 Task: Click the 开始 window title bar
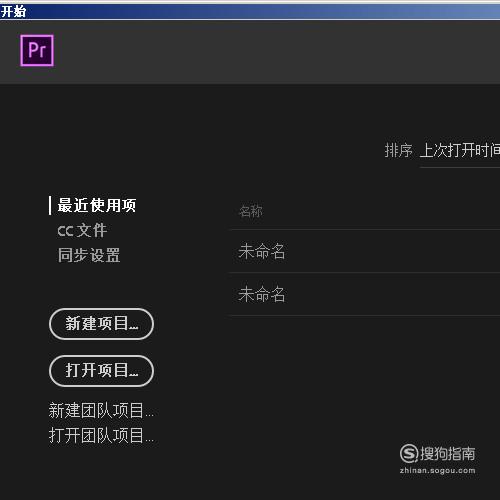[250, 12]
